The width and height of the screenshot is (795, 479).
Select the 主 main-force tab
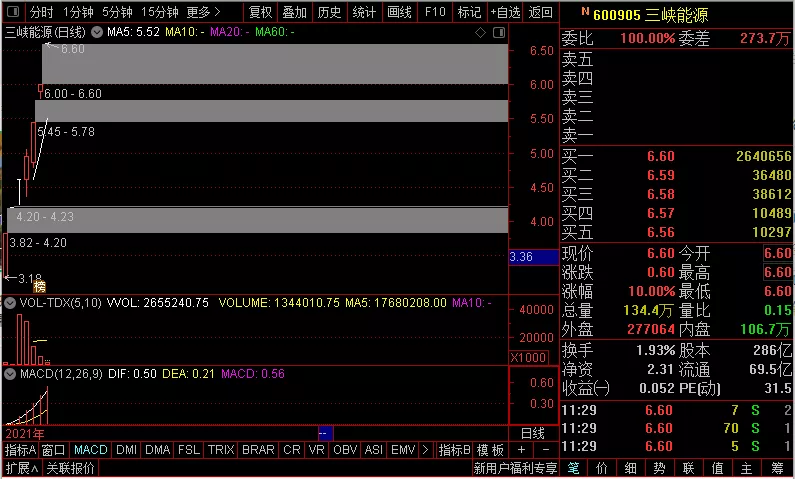[746, 468]
